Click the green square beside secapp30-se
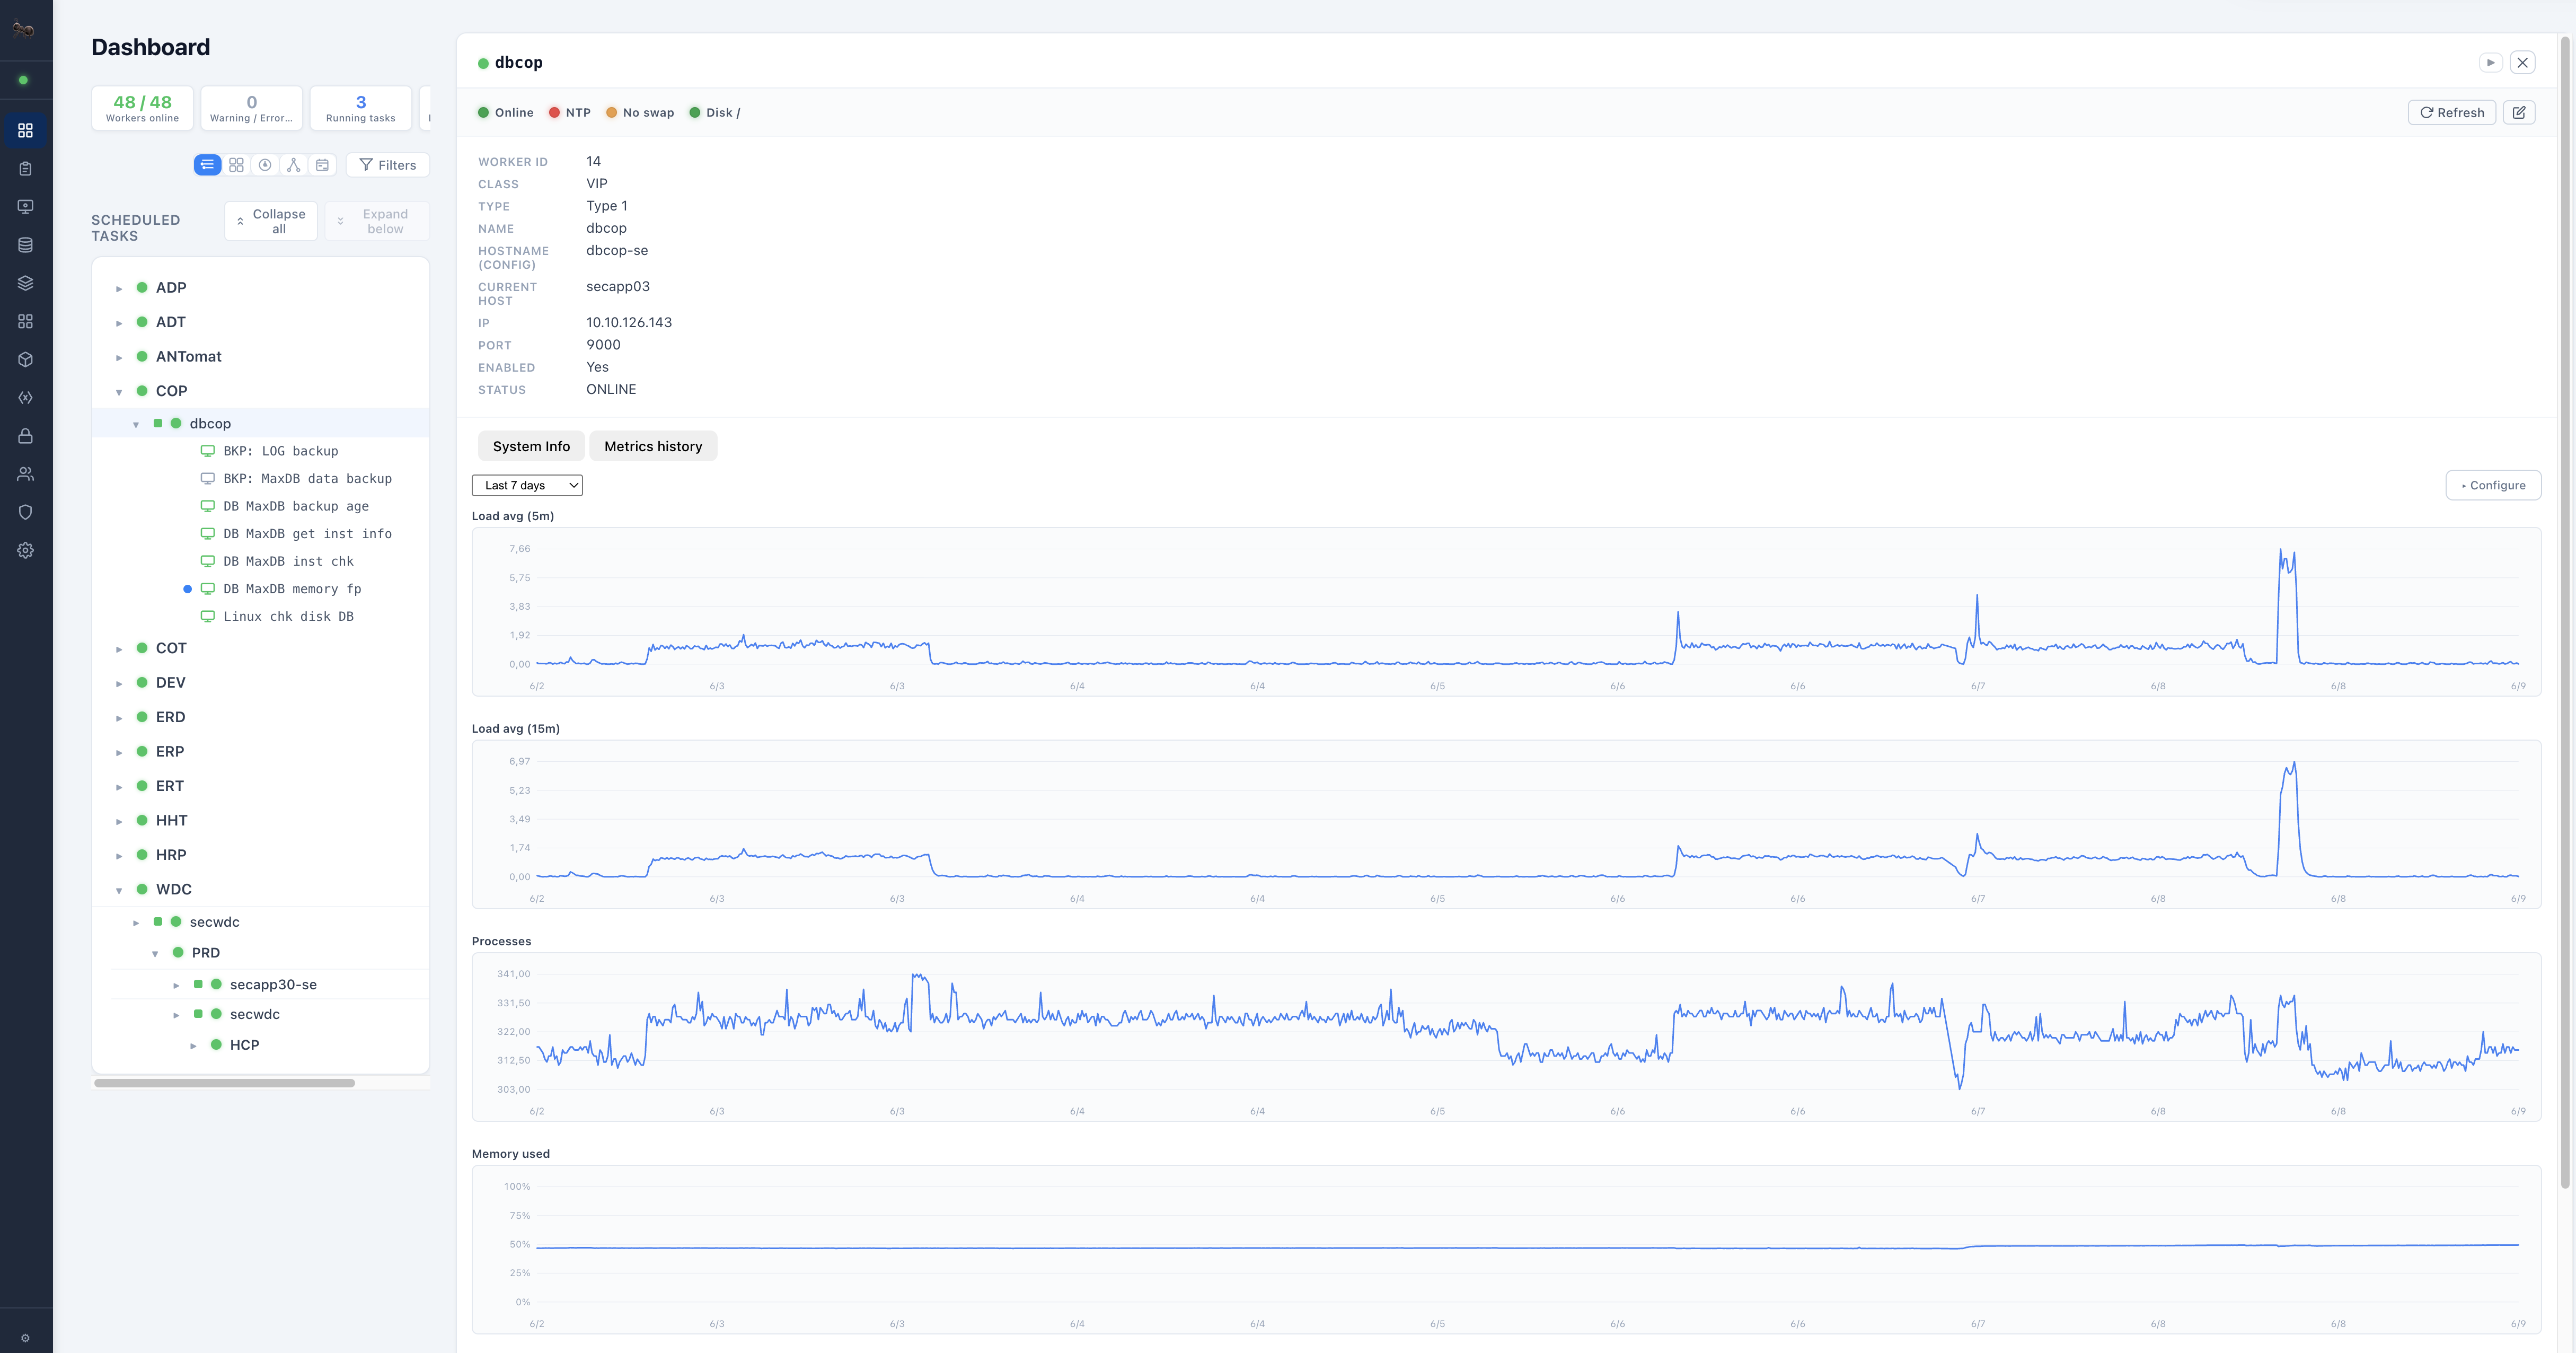 click(x=198, y=984)
